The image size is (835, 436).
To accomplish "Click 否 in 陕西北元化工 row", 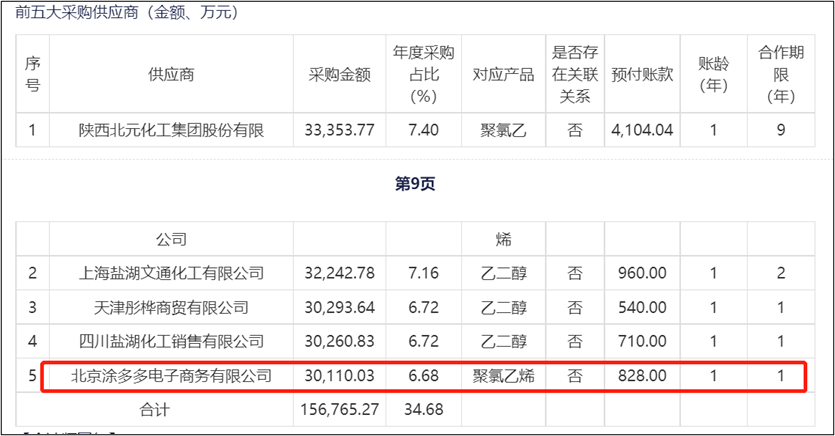I will point(575,130).
